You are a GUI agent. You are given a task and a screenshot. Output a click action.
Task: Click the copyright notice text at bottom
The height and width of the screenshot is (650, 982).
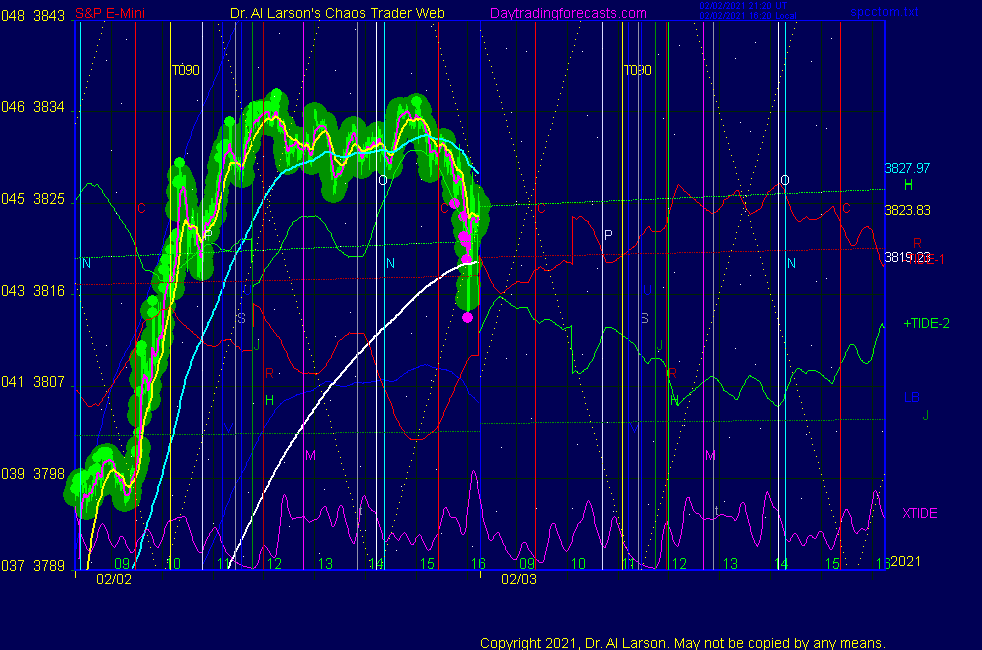(683, 643)
